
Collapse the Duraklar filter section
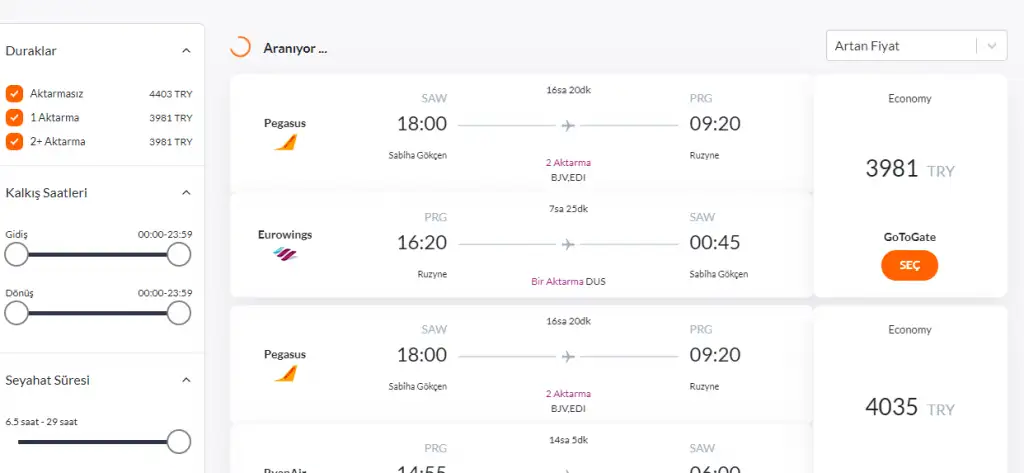pos(186,51)
